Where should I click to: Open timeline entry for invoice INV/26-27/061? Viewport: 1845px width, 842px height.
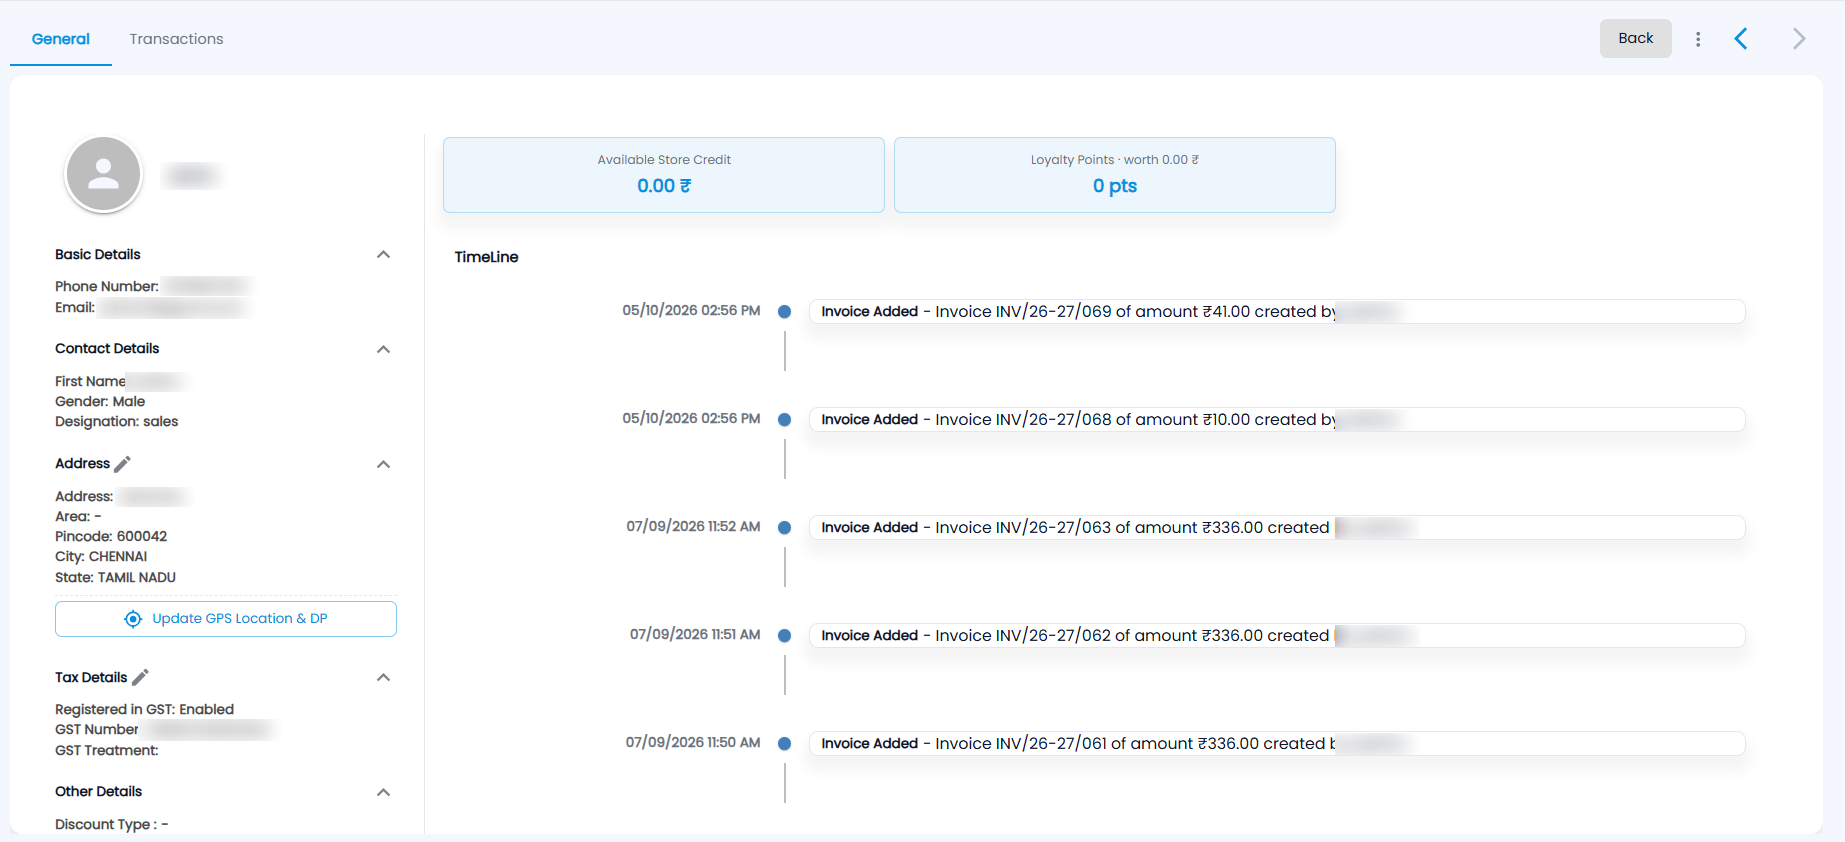(x=1277, y=744)
